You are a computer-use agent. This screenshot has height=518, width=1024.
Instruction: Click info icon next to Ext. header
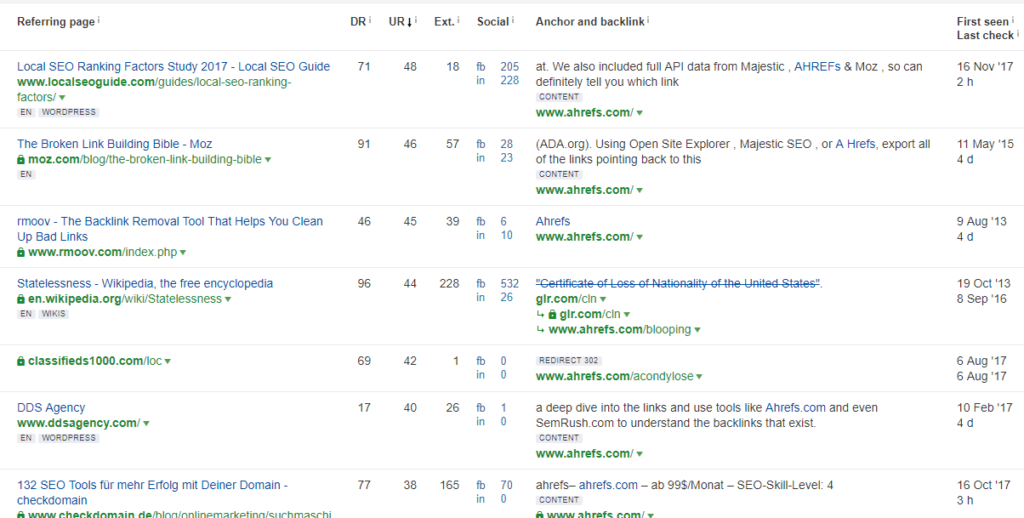pos(458,20)
